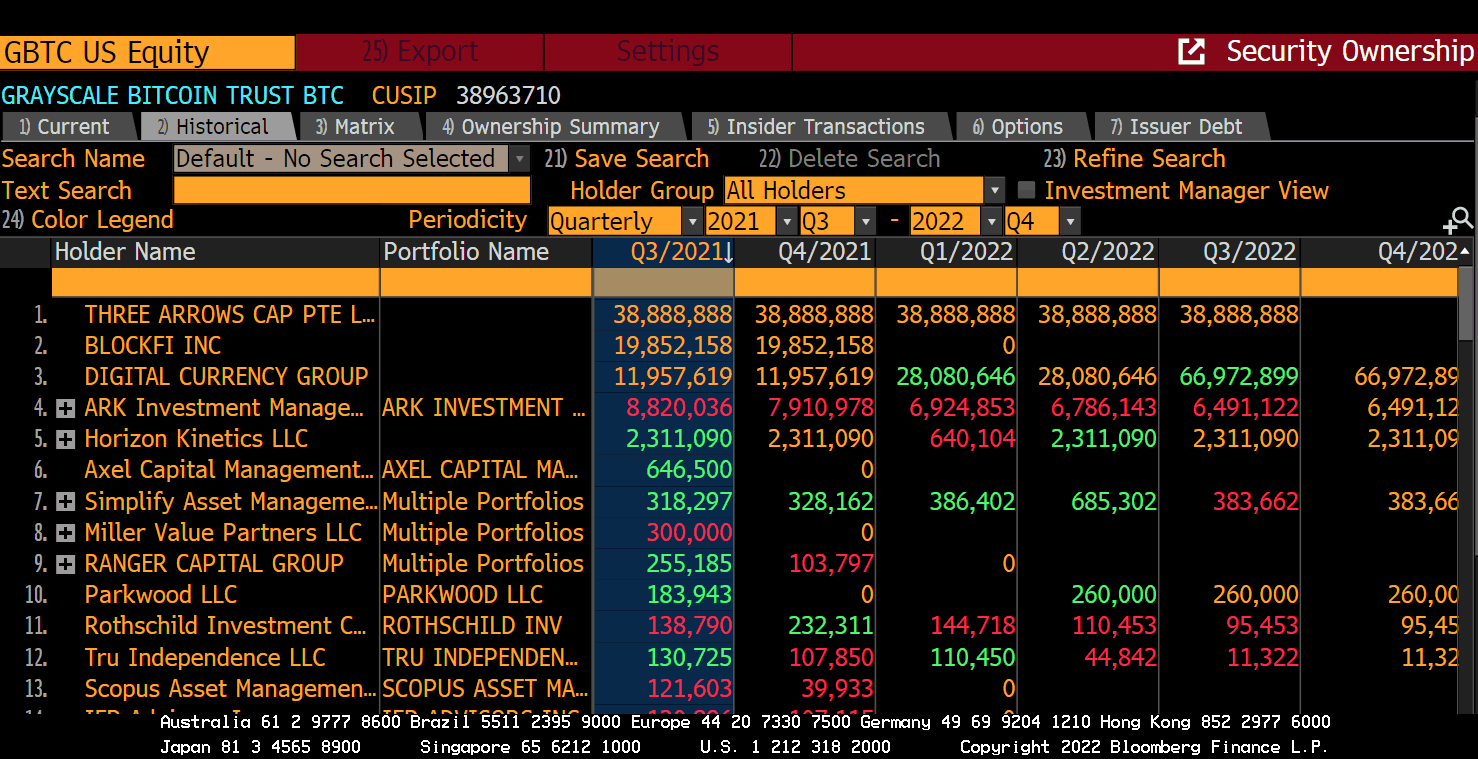1478x759 pixels.
Task: Expand ARK Investment Management row
Action: pos(66,408)
